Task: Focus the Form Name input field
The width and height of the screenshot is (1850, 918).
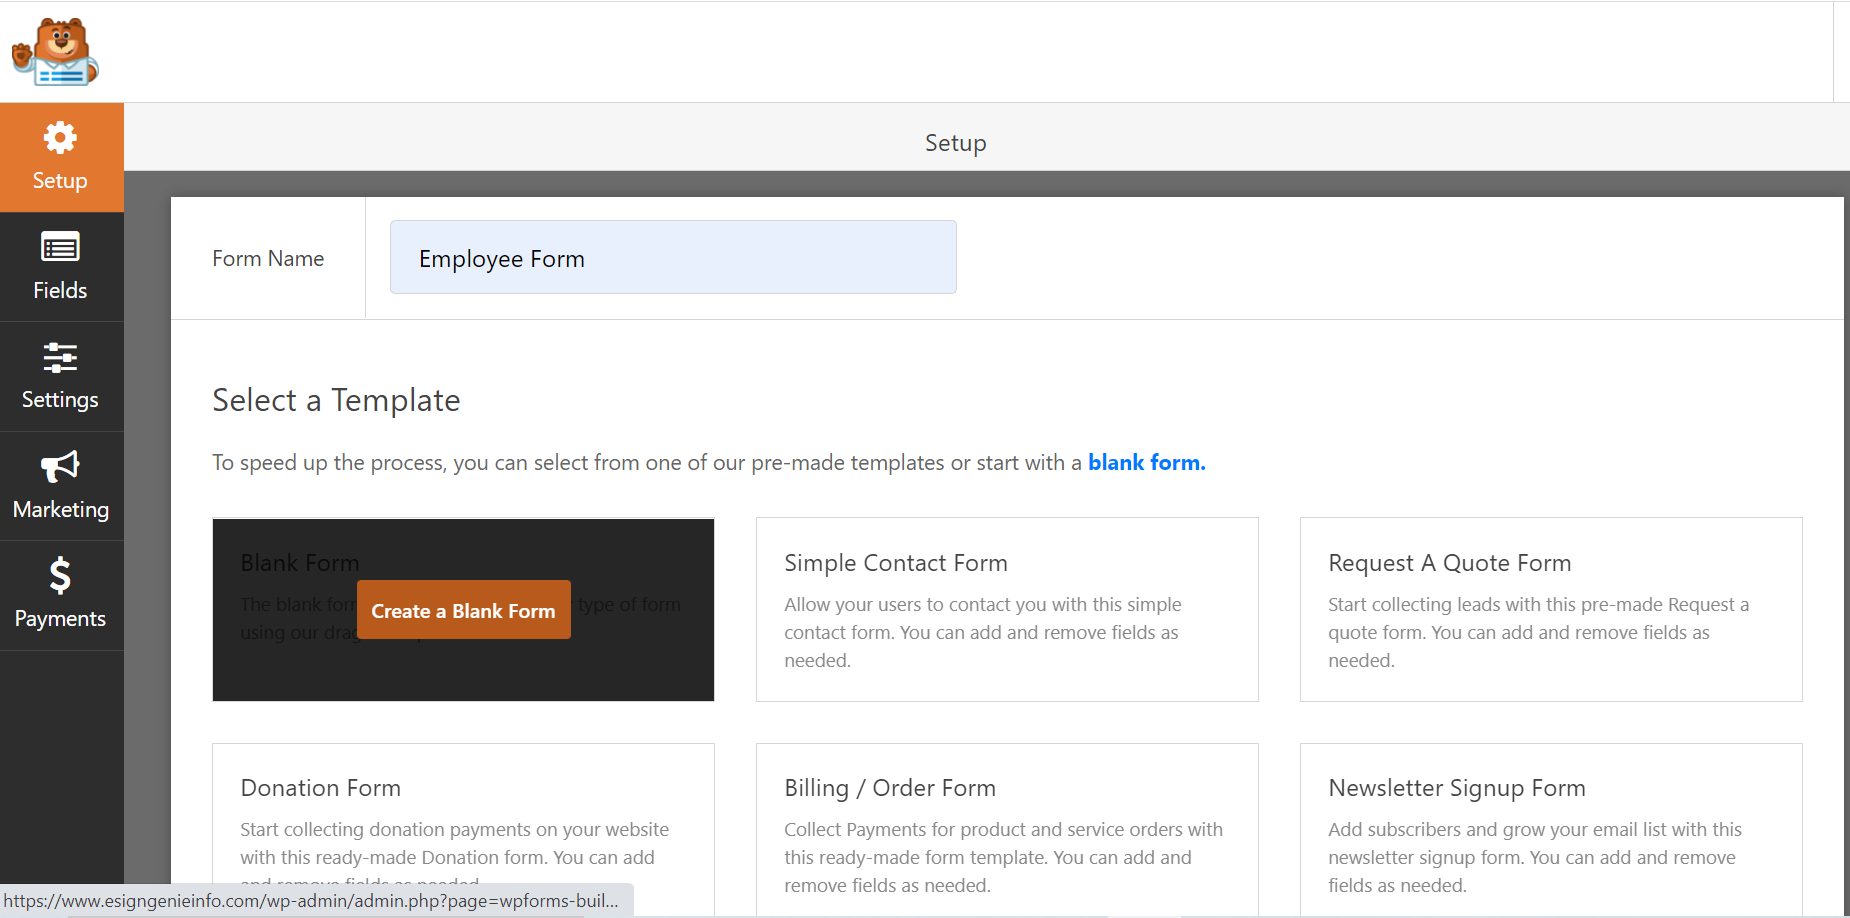Action: point(673,257)
